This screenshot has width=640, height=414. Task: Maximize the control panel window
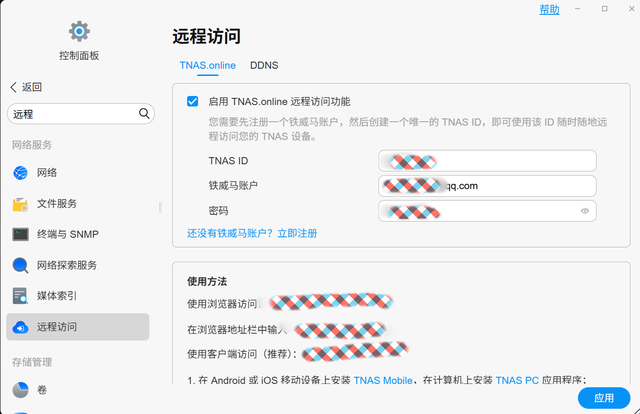pyautogui.click(x=604, y=9)
